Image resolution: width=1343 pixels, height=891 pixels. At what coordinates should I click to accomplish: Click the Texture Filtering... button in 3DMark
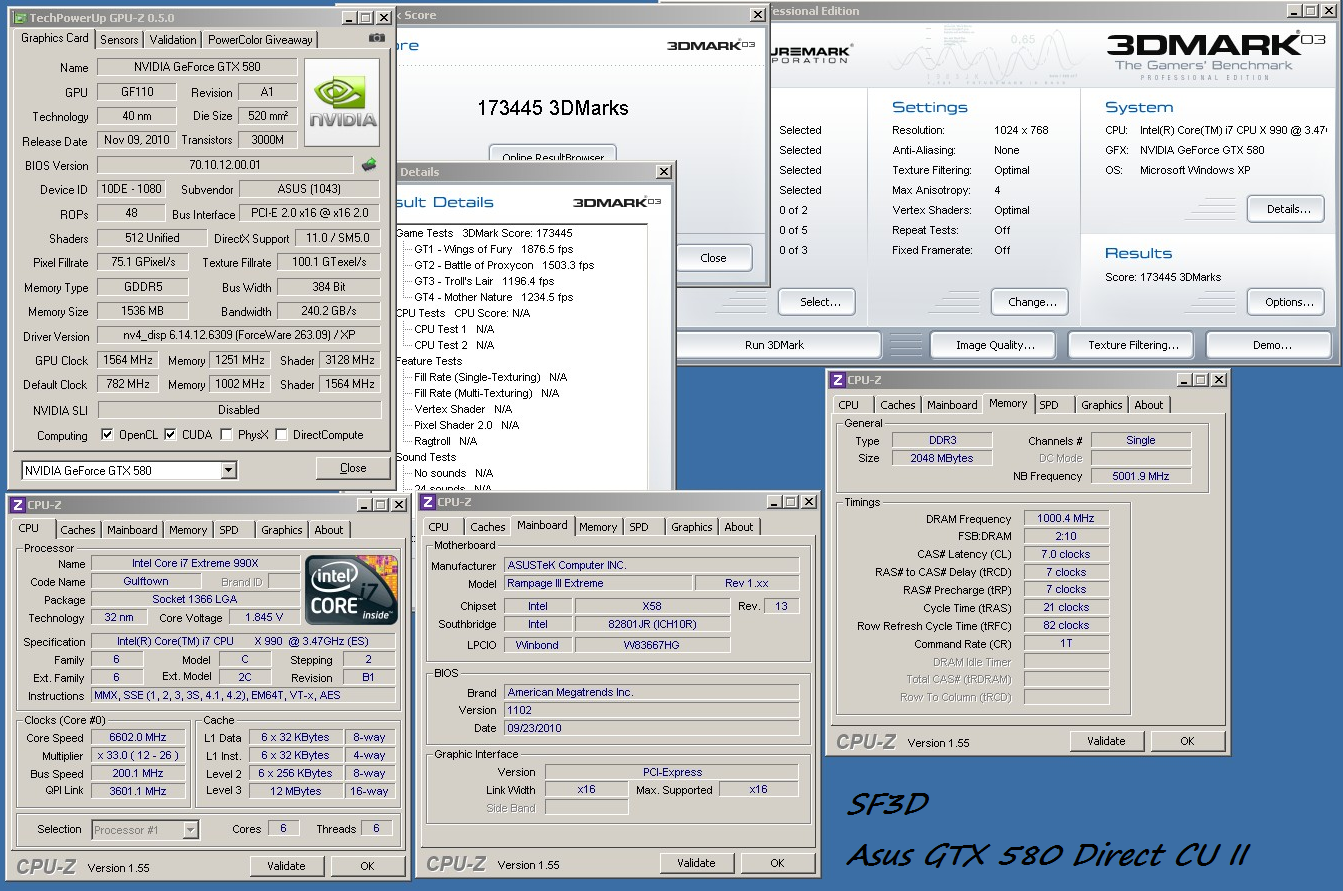(1133, 345)
